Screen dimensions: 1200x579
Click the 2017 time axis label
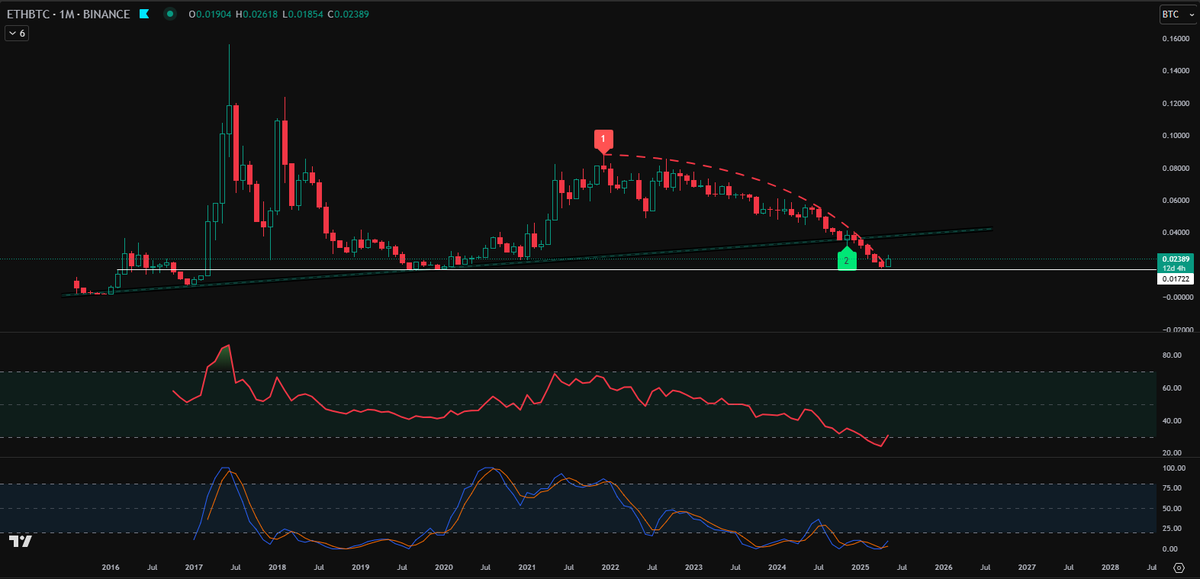(193, 567)
